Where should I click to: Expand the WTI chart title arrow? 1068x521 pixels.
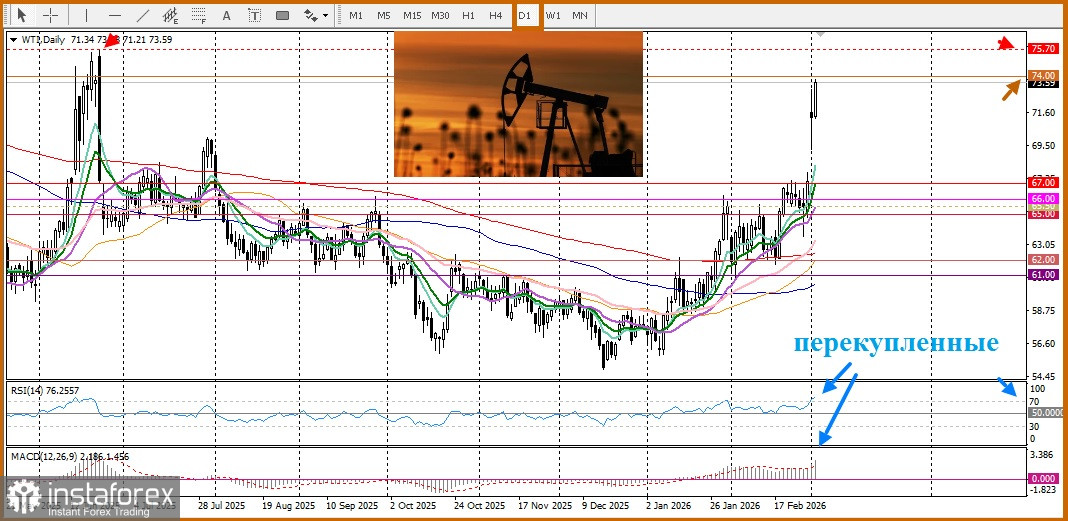12,39
